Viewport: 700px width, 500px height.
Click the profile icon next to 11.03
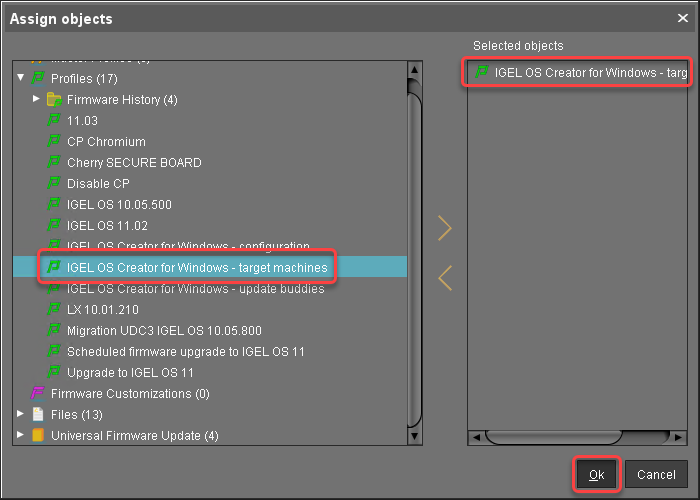(55, 121)
